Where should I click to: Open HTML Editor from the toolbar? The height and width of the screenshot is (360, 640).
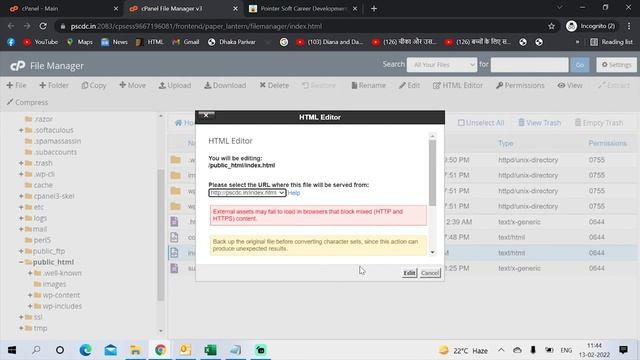pyautogui.click(x=458, y=85)
